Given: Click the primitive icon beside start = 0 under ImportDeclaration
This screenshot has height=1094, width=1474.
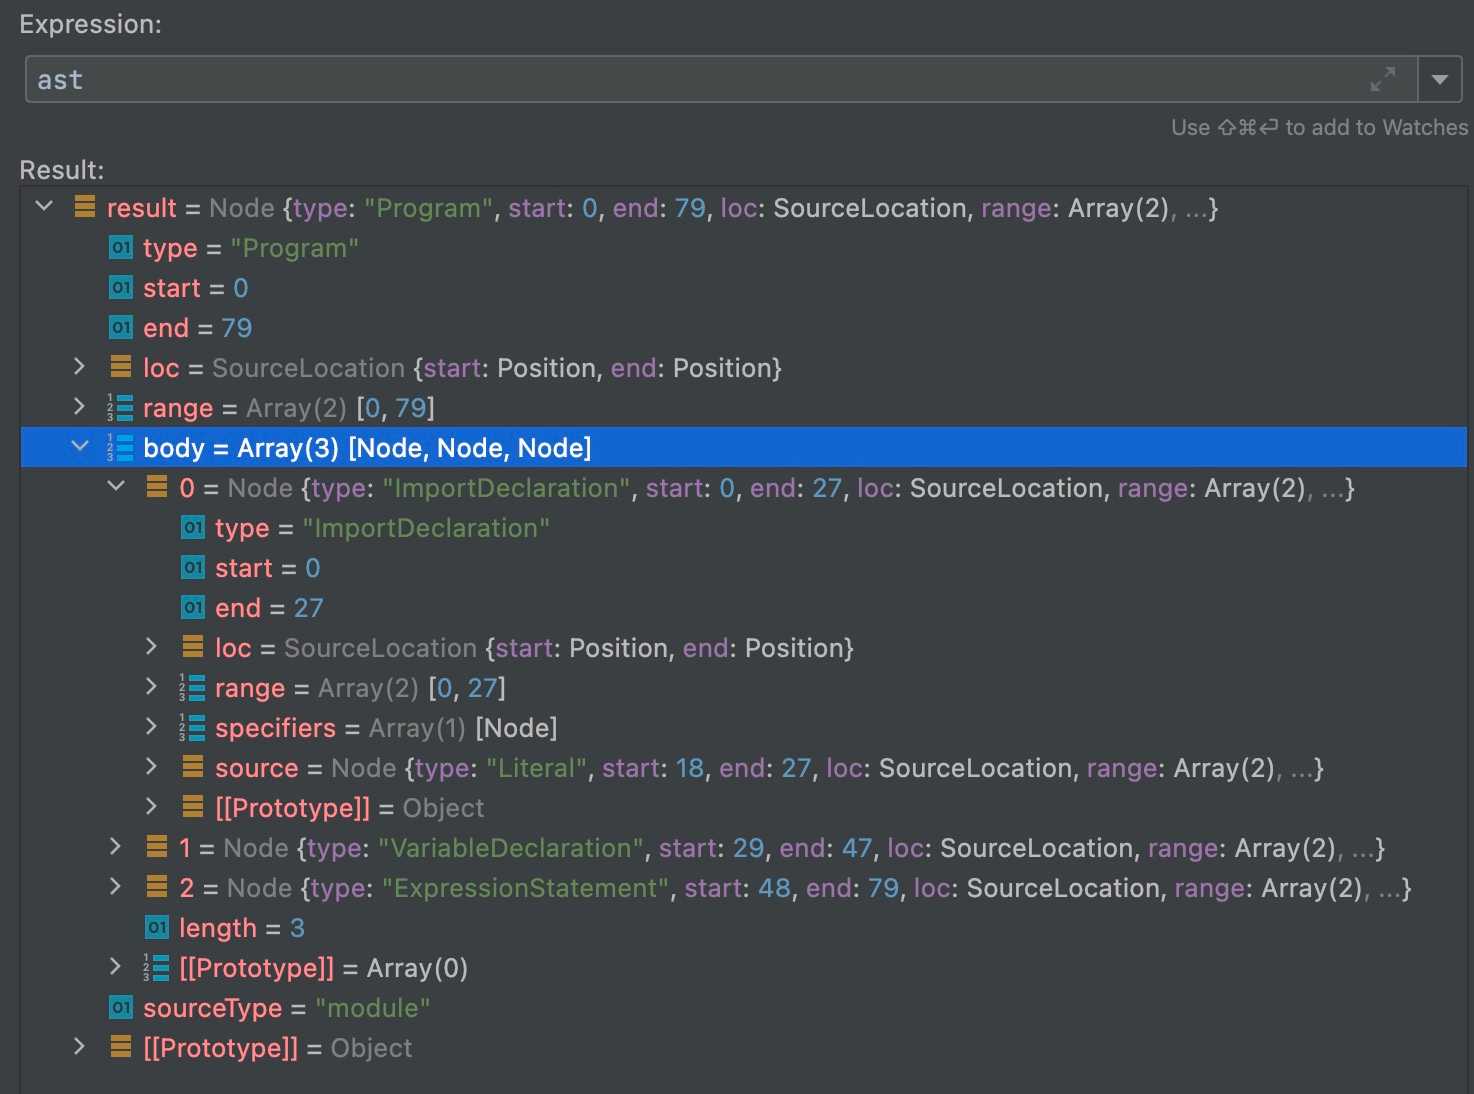Looking at the screenshot, I should pos(193,567).
